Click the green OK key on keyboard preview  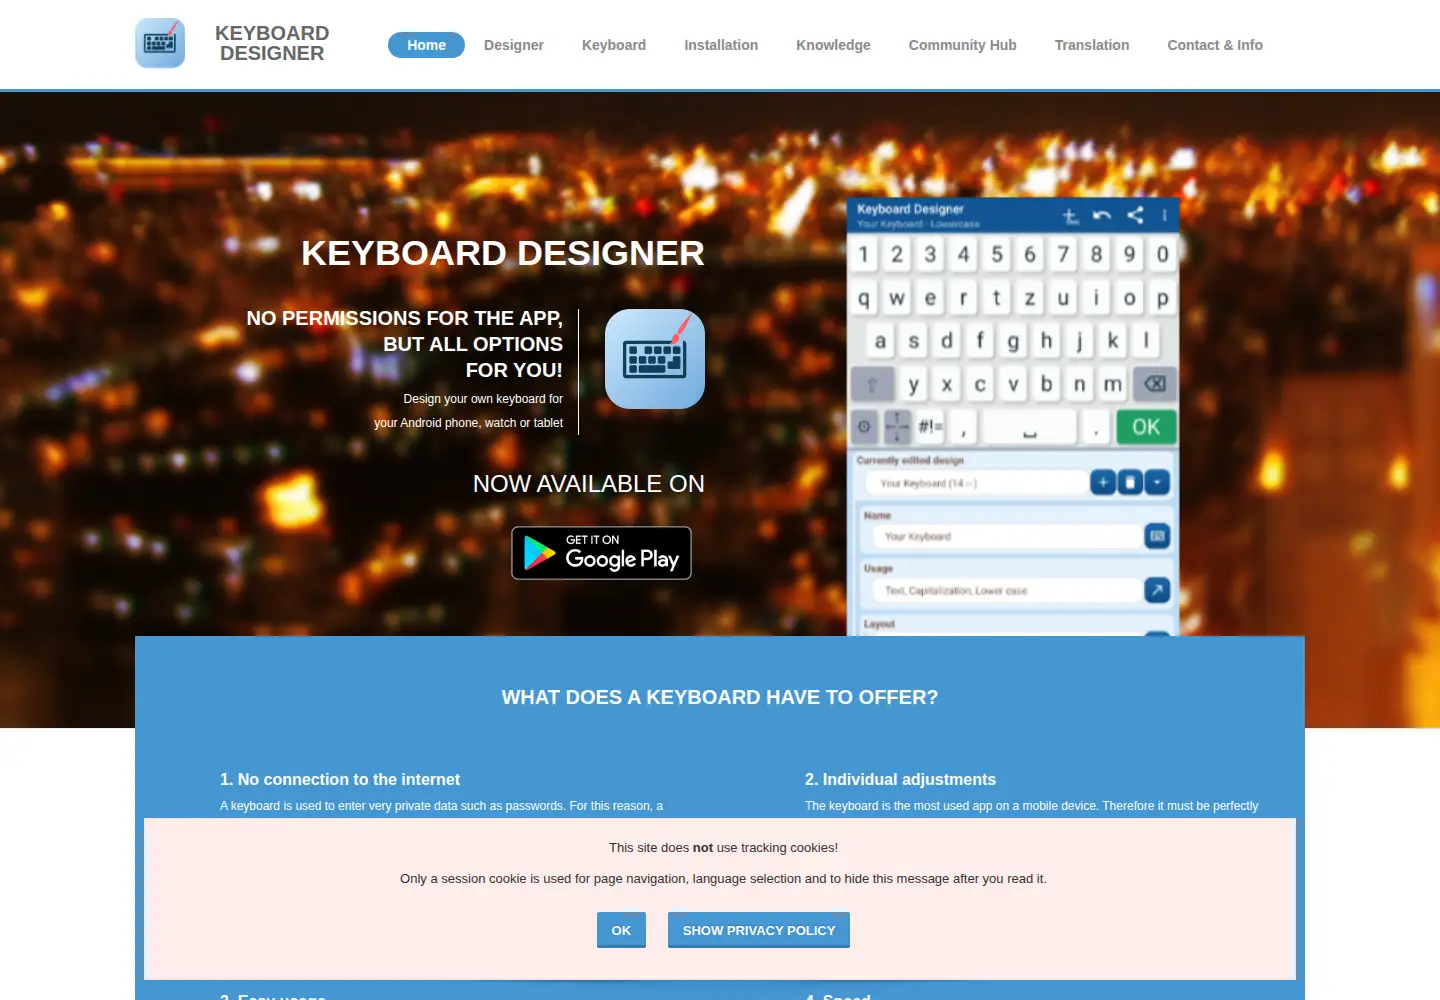coord(1146,427)
